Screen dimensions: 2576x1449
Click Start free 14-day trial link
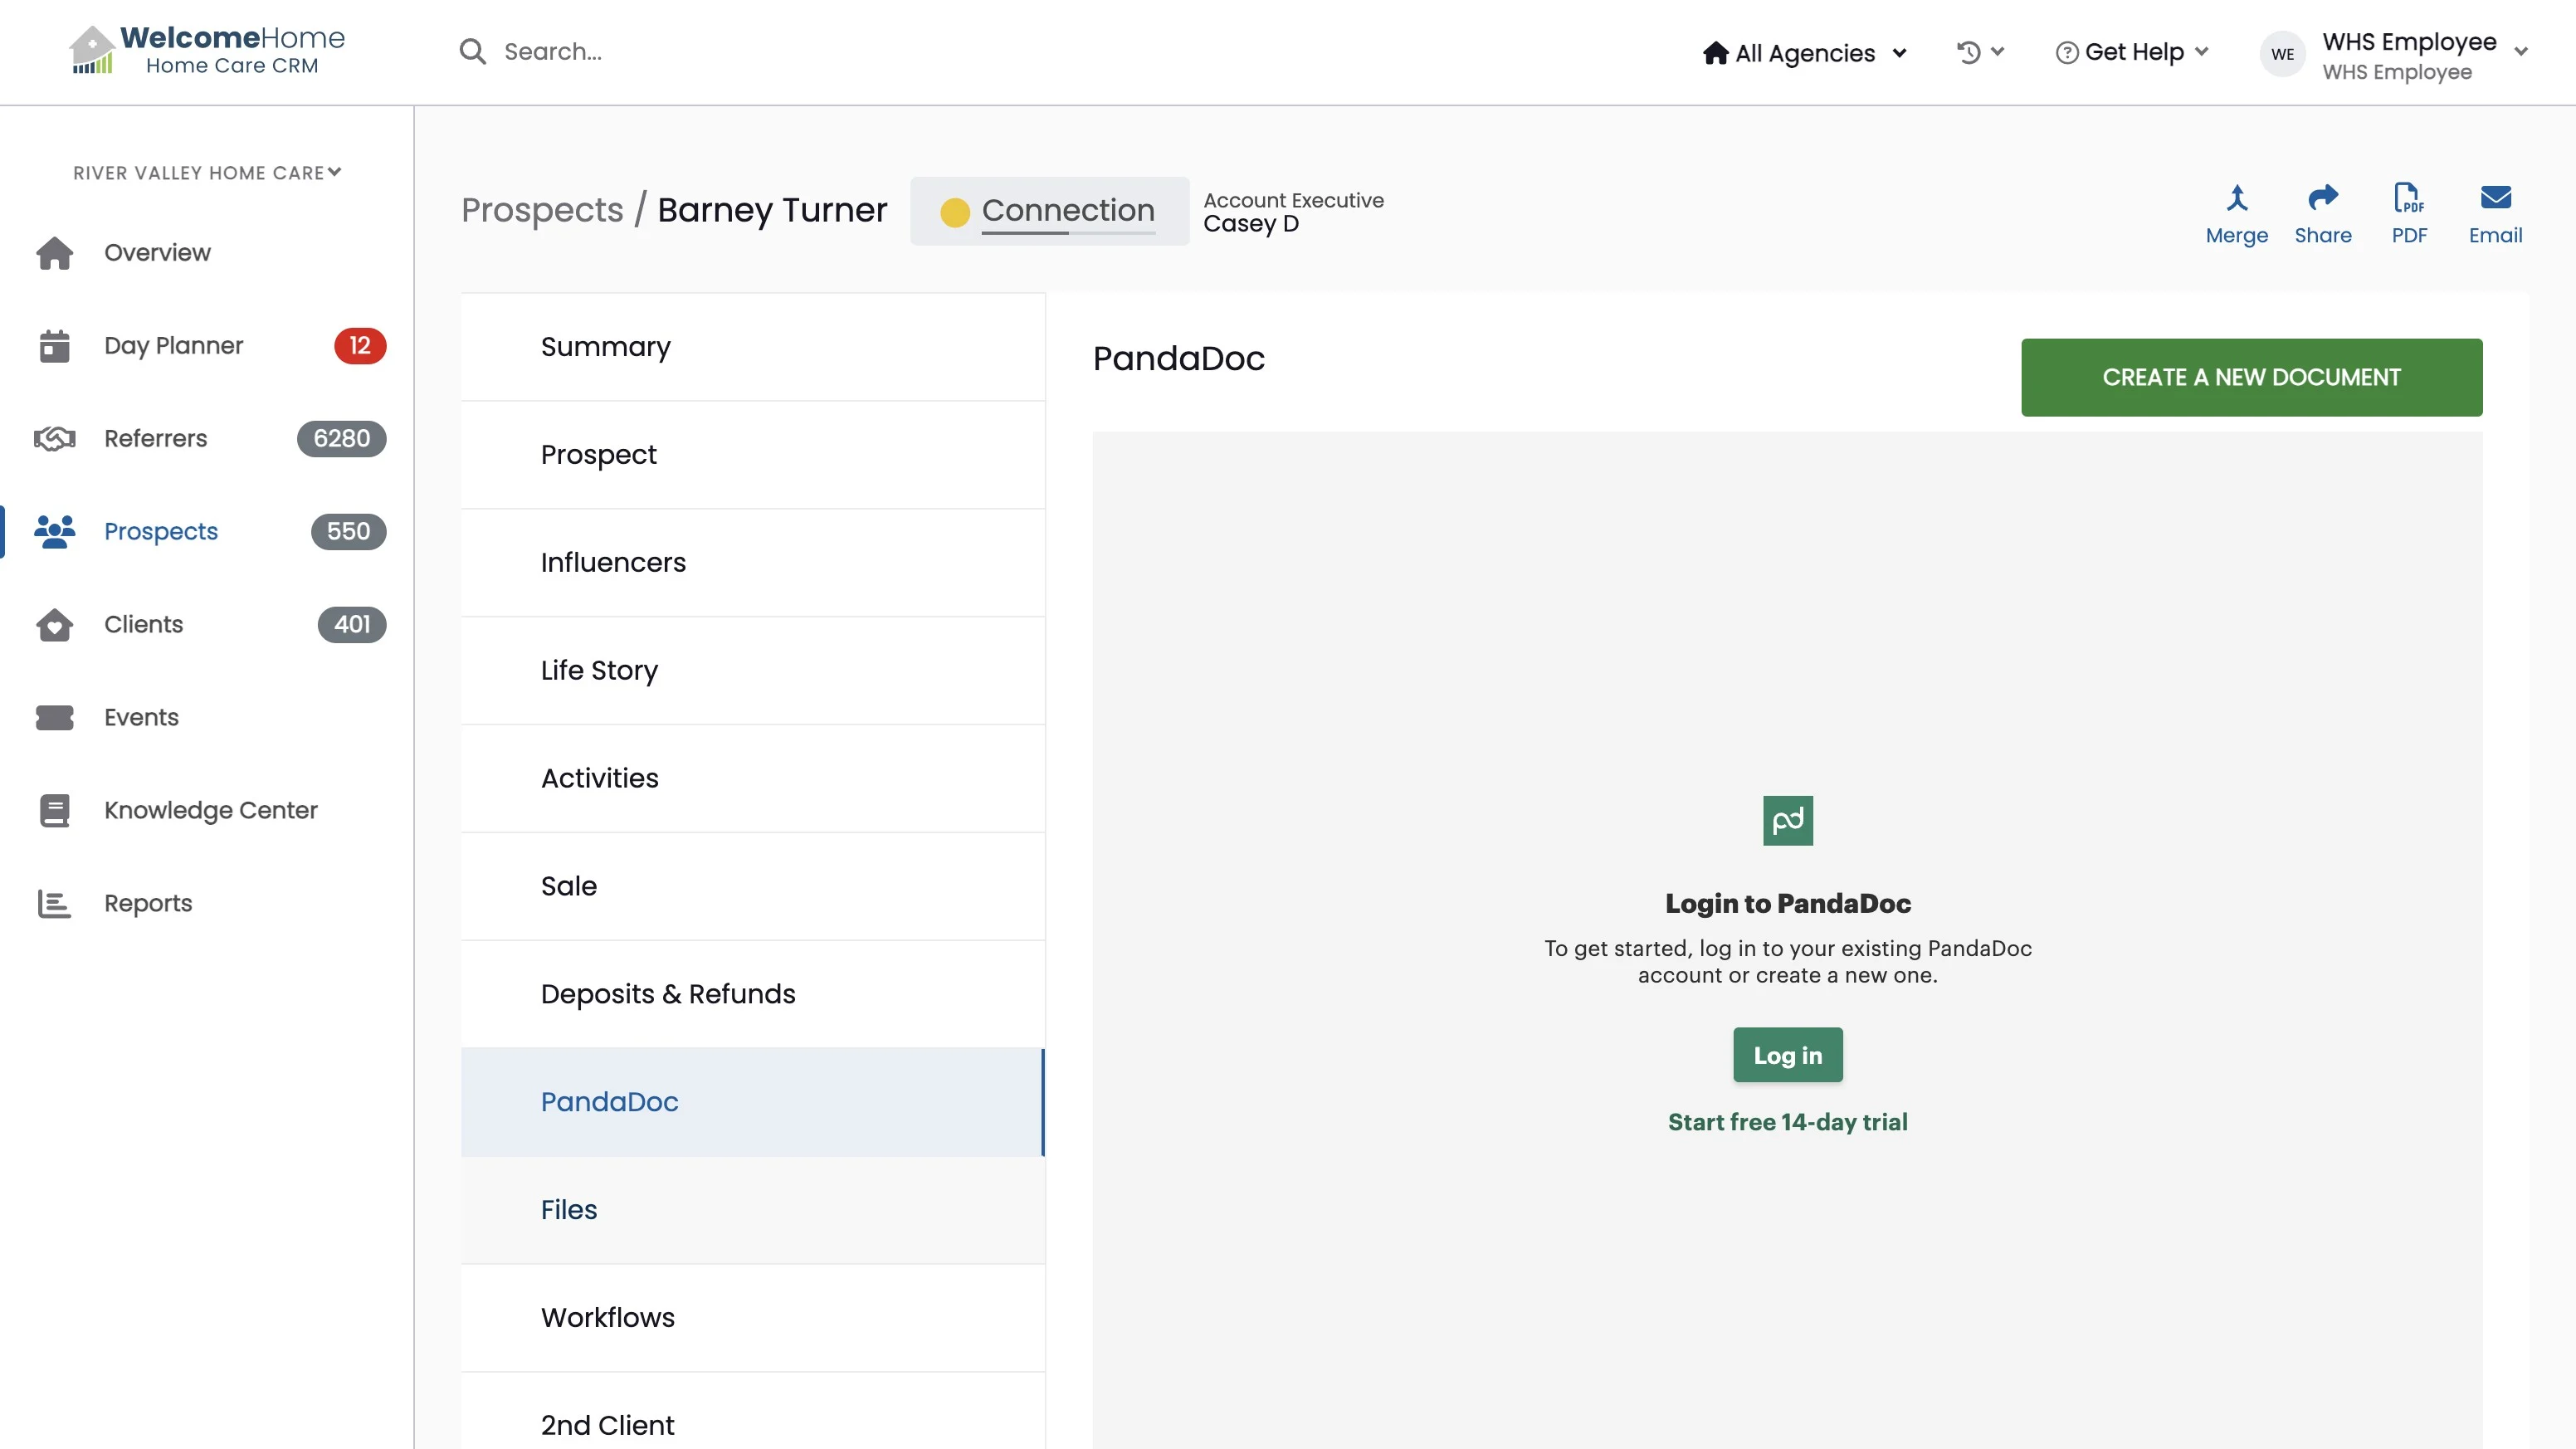[x=1787, y=1122]
